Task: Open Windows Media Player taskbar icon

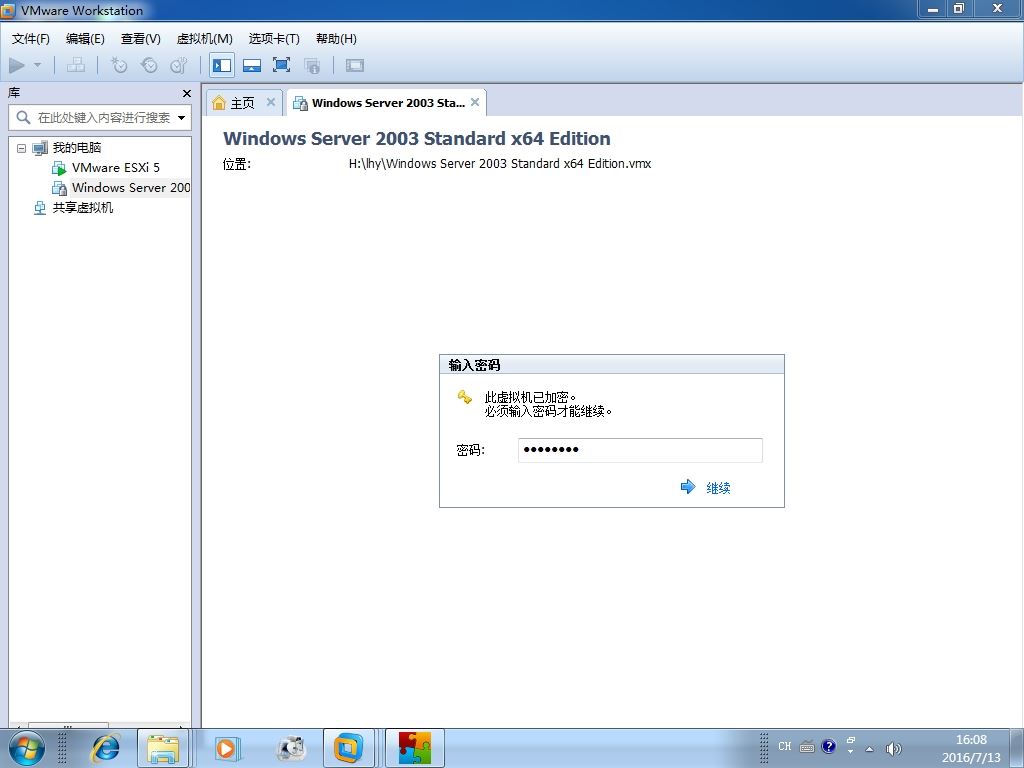Action: point(227,748)
